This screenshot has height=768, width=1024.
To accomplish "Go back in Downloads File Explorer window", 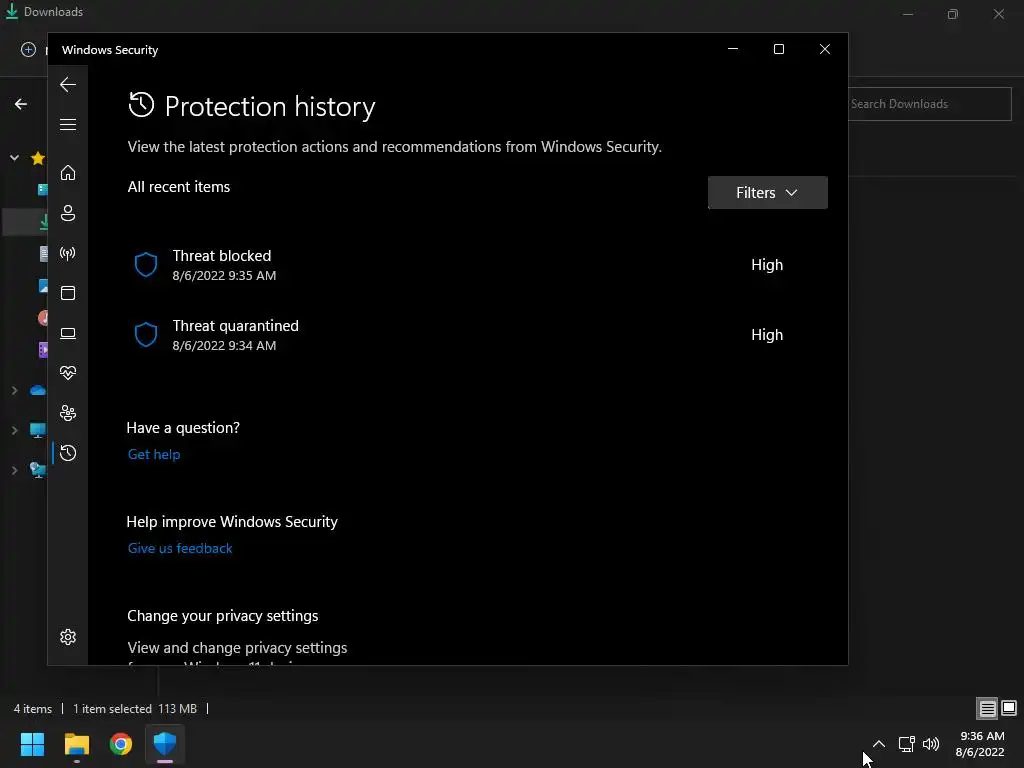I will pos(21,104).
